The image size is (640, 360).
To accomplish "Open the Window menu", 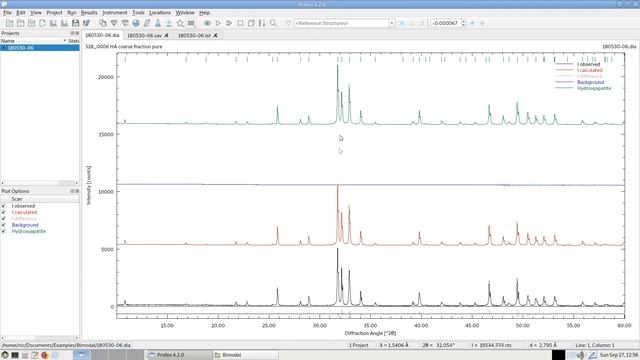I will 185,13.
